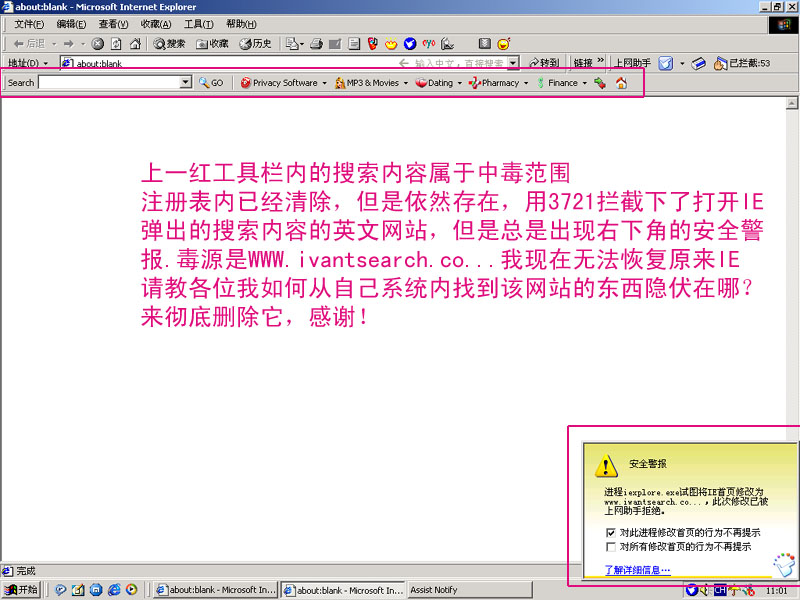800x600 pixels.
Task: Click the yellow crown toolbar icon
Action: pos(391,44)
